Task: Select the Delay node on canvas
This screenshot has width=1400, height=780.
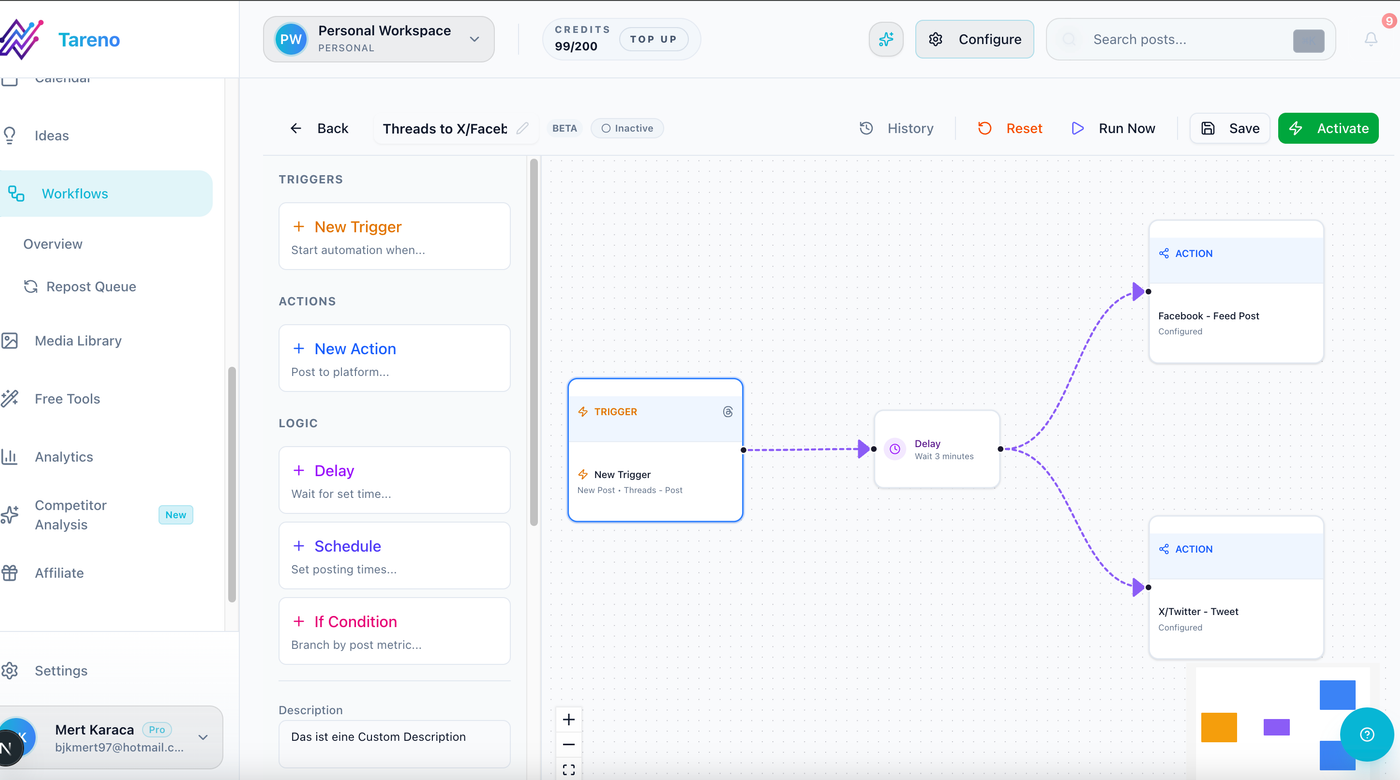Action: [x=937, y=449]
